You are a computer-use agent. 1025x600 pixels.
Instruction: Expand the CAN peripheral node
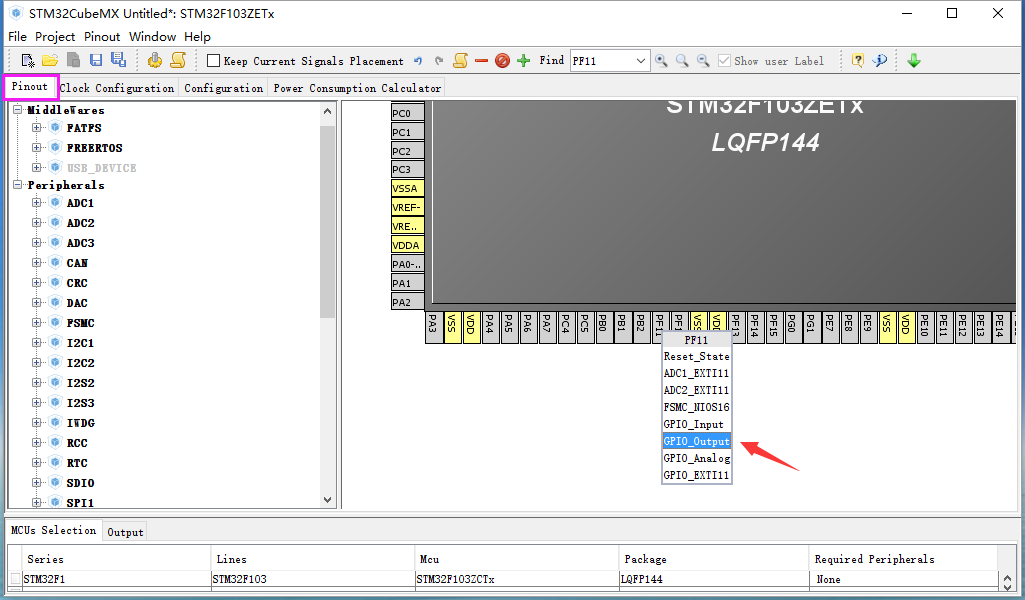point(37,263)
